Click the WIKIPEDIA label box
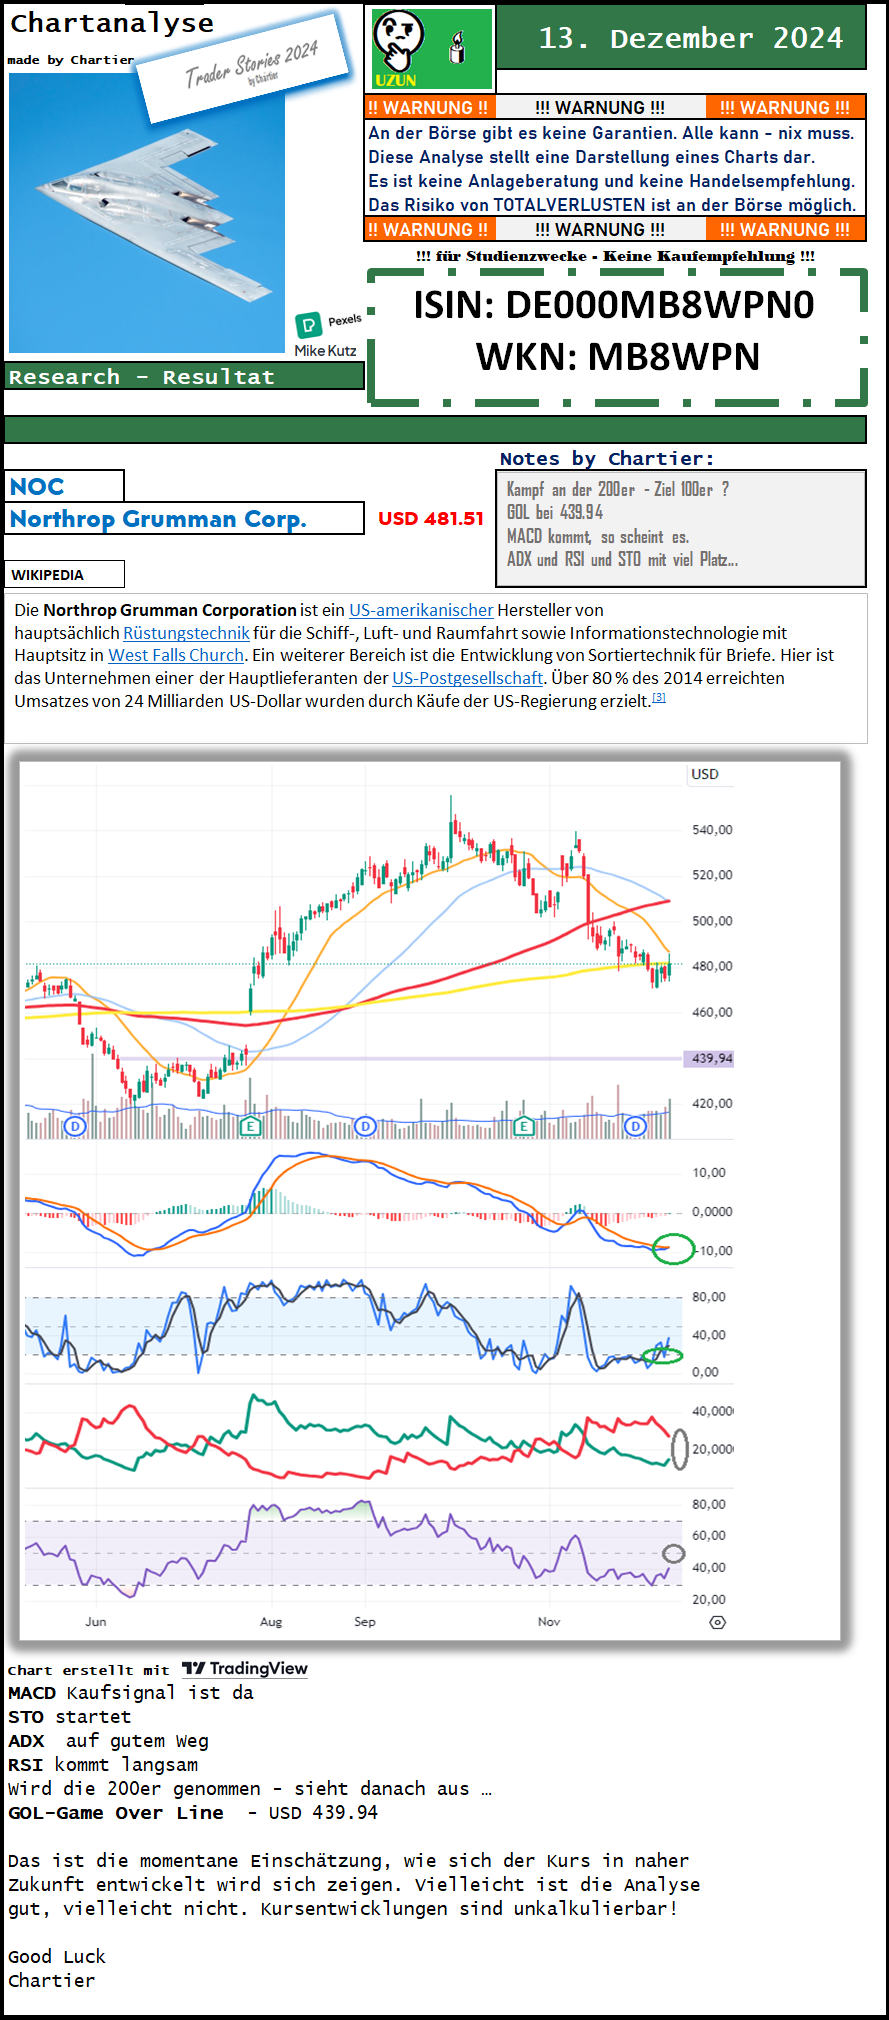Screen dimensions: 889x2020 click(65, 574)
